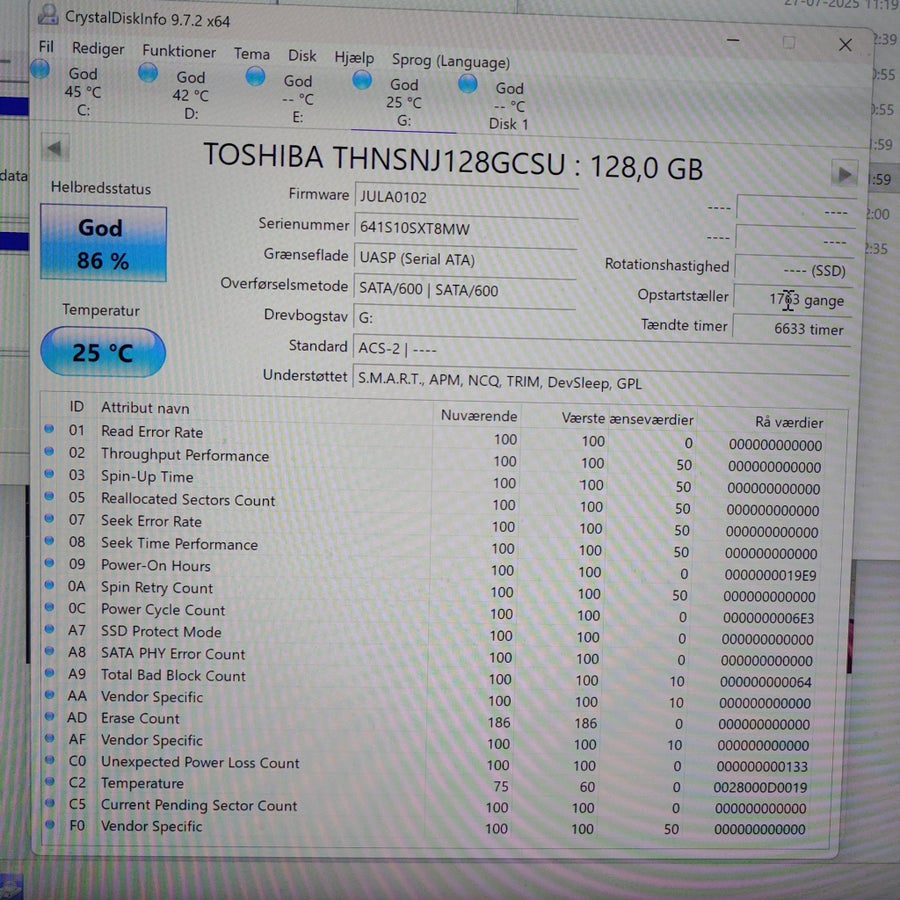The height and width of the screenshot is (900, 900).
Task: Click status dot for Spin-Up Time
Action: point(49,474)
